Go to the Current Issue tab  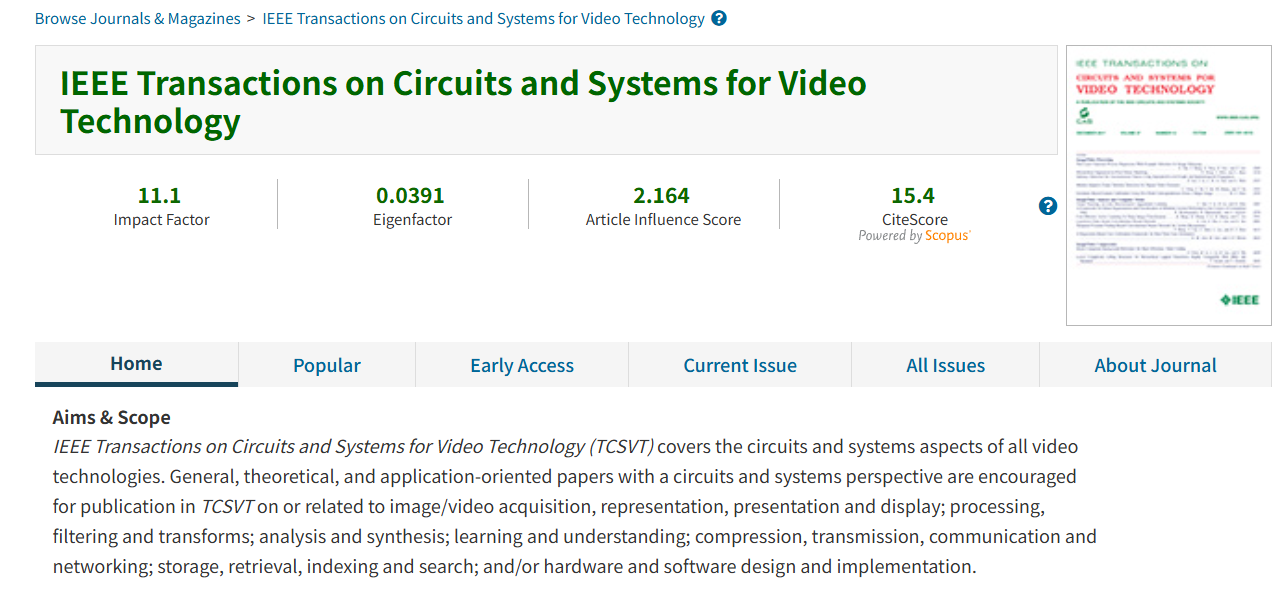[x=740, y=366]
